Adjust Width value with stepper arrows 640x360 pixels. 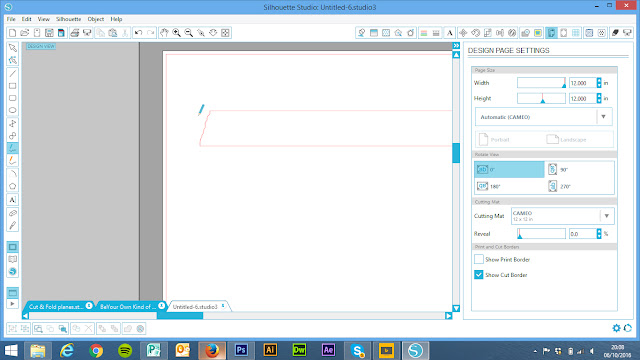coord(599,83)
